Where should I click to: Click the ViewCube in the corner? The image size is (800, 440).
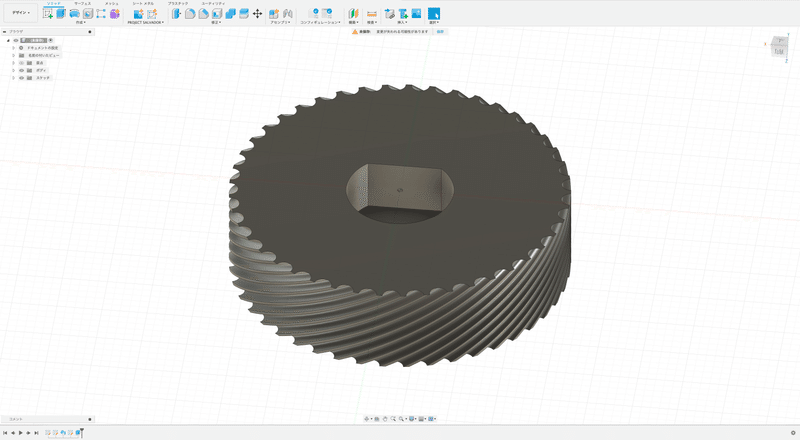(x=779, y=46)
